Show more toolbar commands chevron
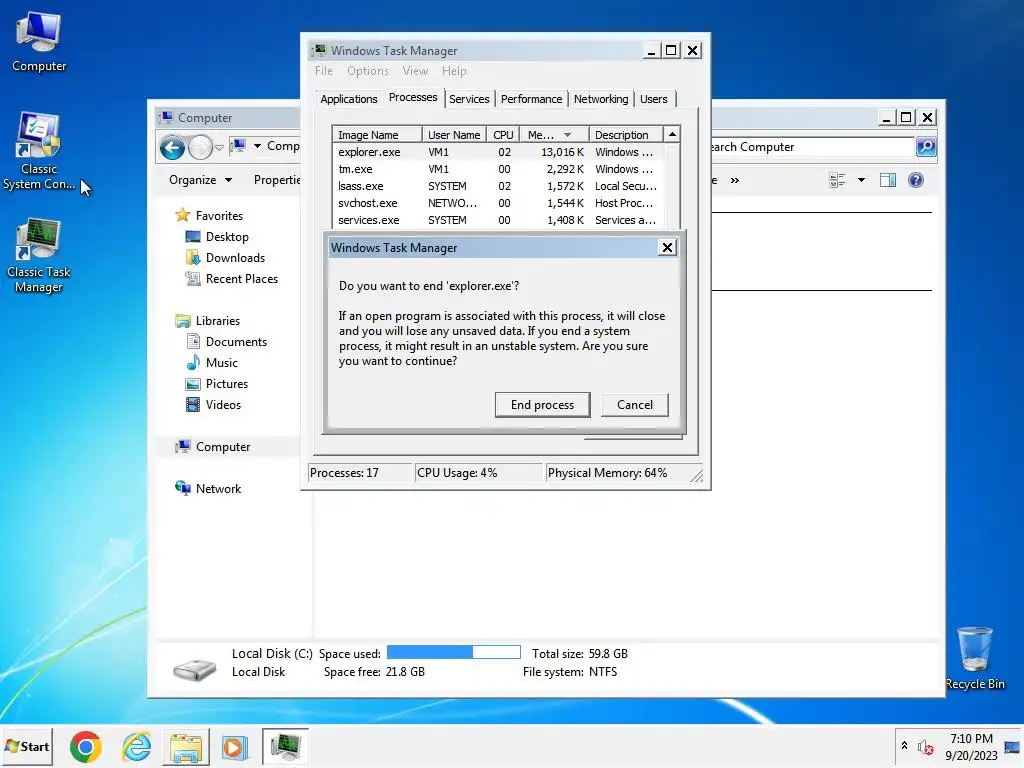1024x768 pixels. (735, 180)
